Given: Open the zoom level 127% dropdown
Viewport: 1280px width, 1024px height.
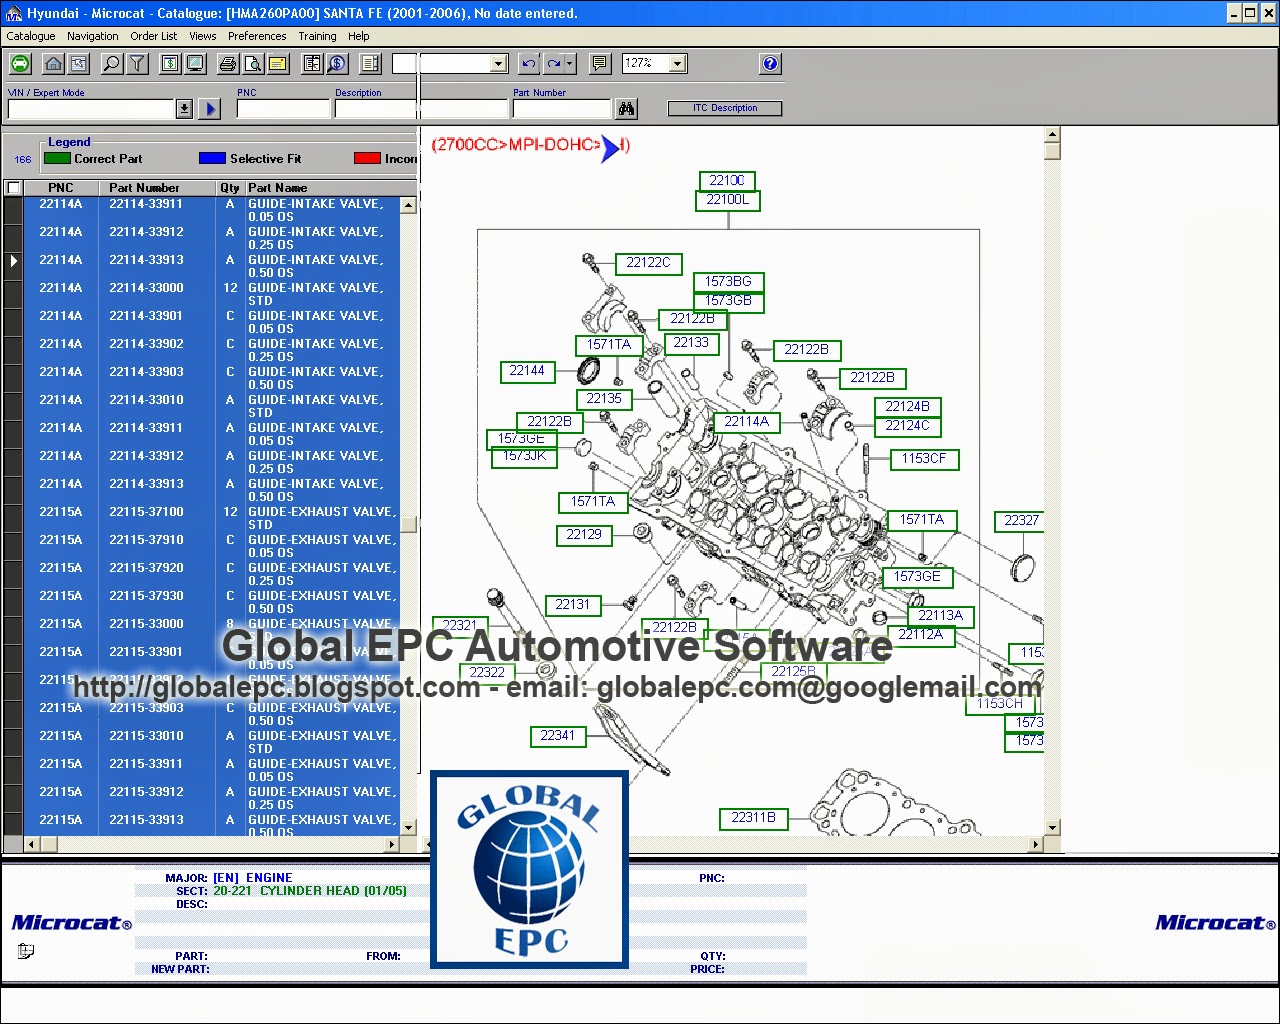Looking at the screenshot, I should [678, 63].
